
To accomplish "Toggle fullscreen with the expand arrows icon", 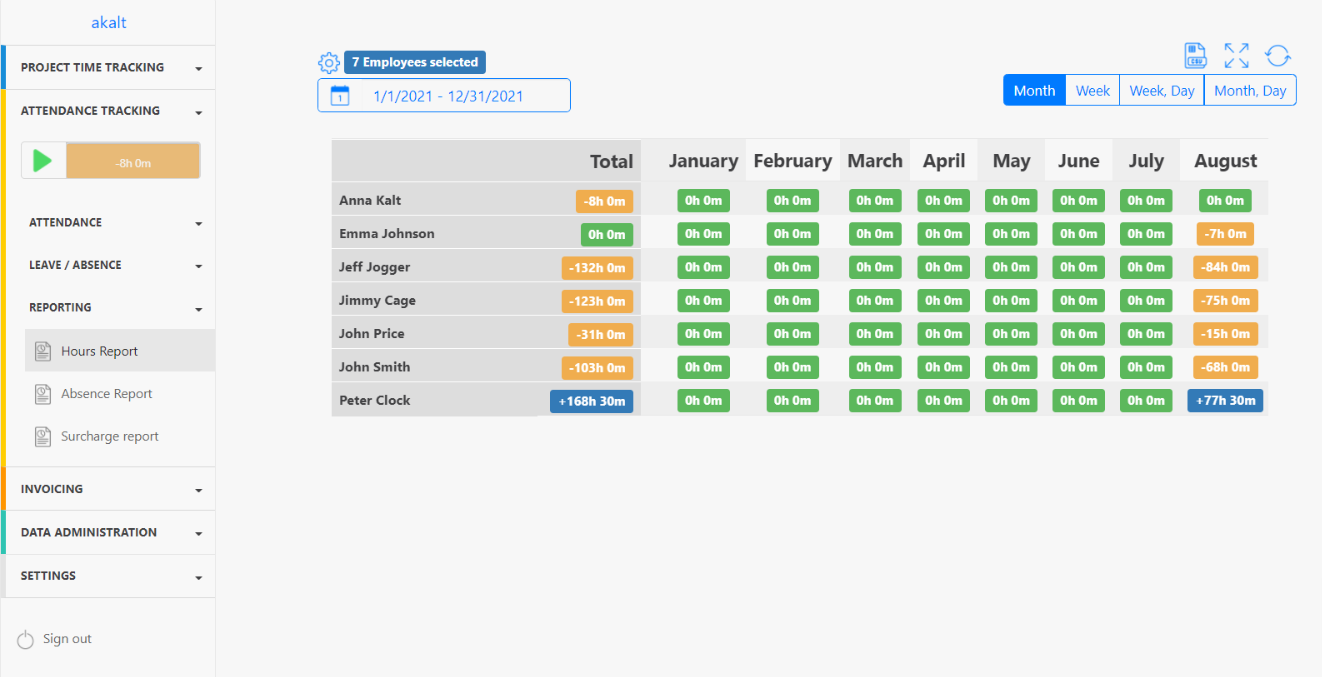I will tap(1237, 55).
